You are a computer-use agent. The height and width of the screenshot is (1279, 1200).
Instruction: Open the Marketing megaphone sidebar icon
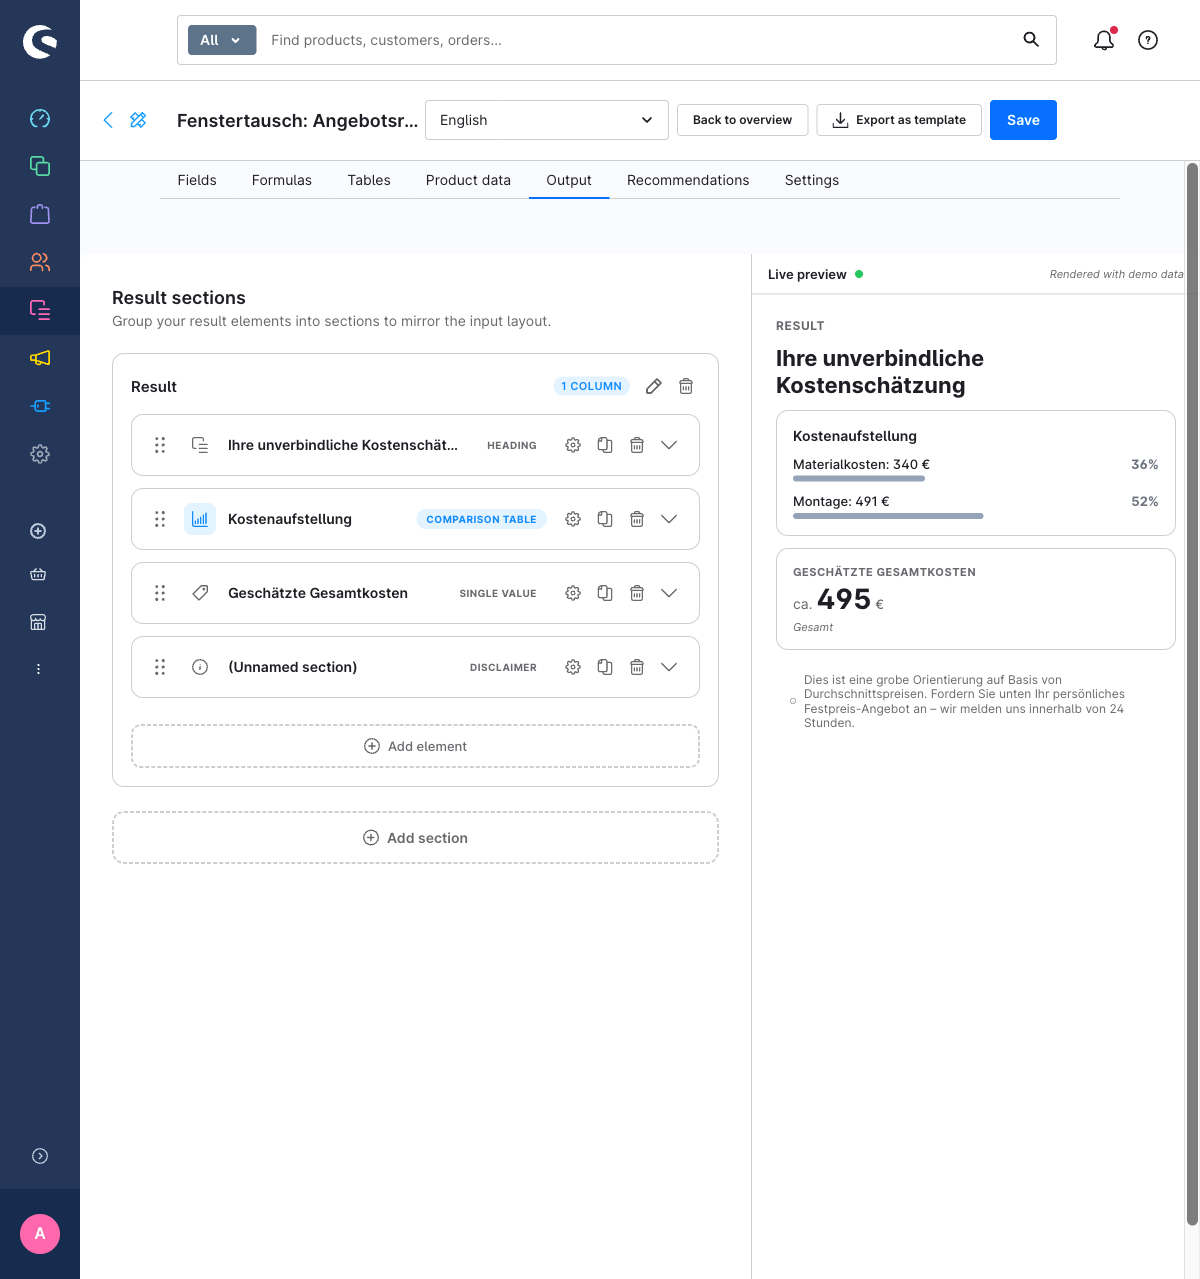(40, 358)
